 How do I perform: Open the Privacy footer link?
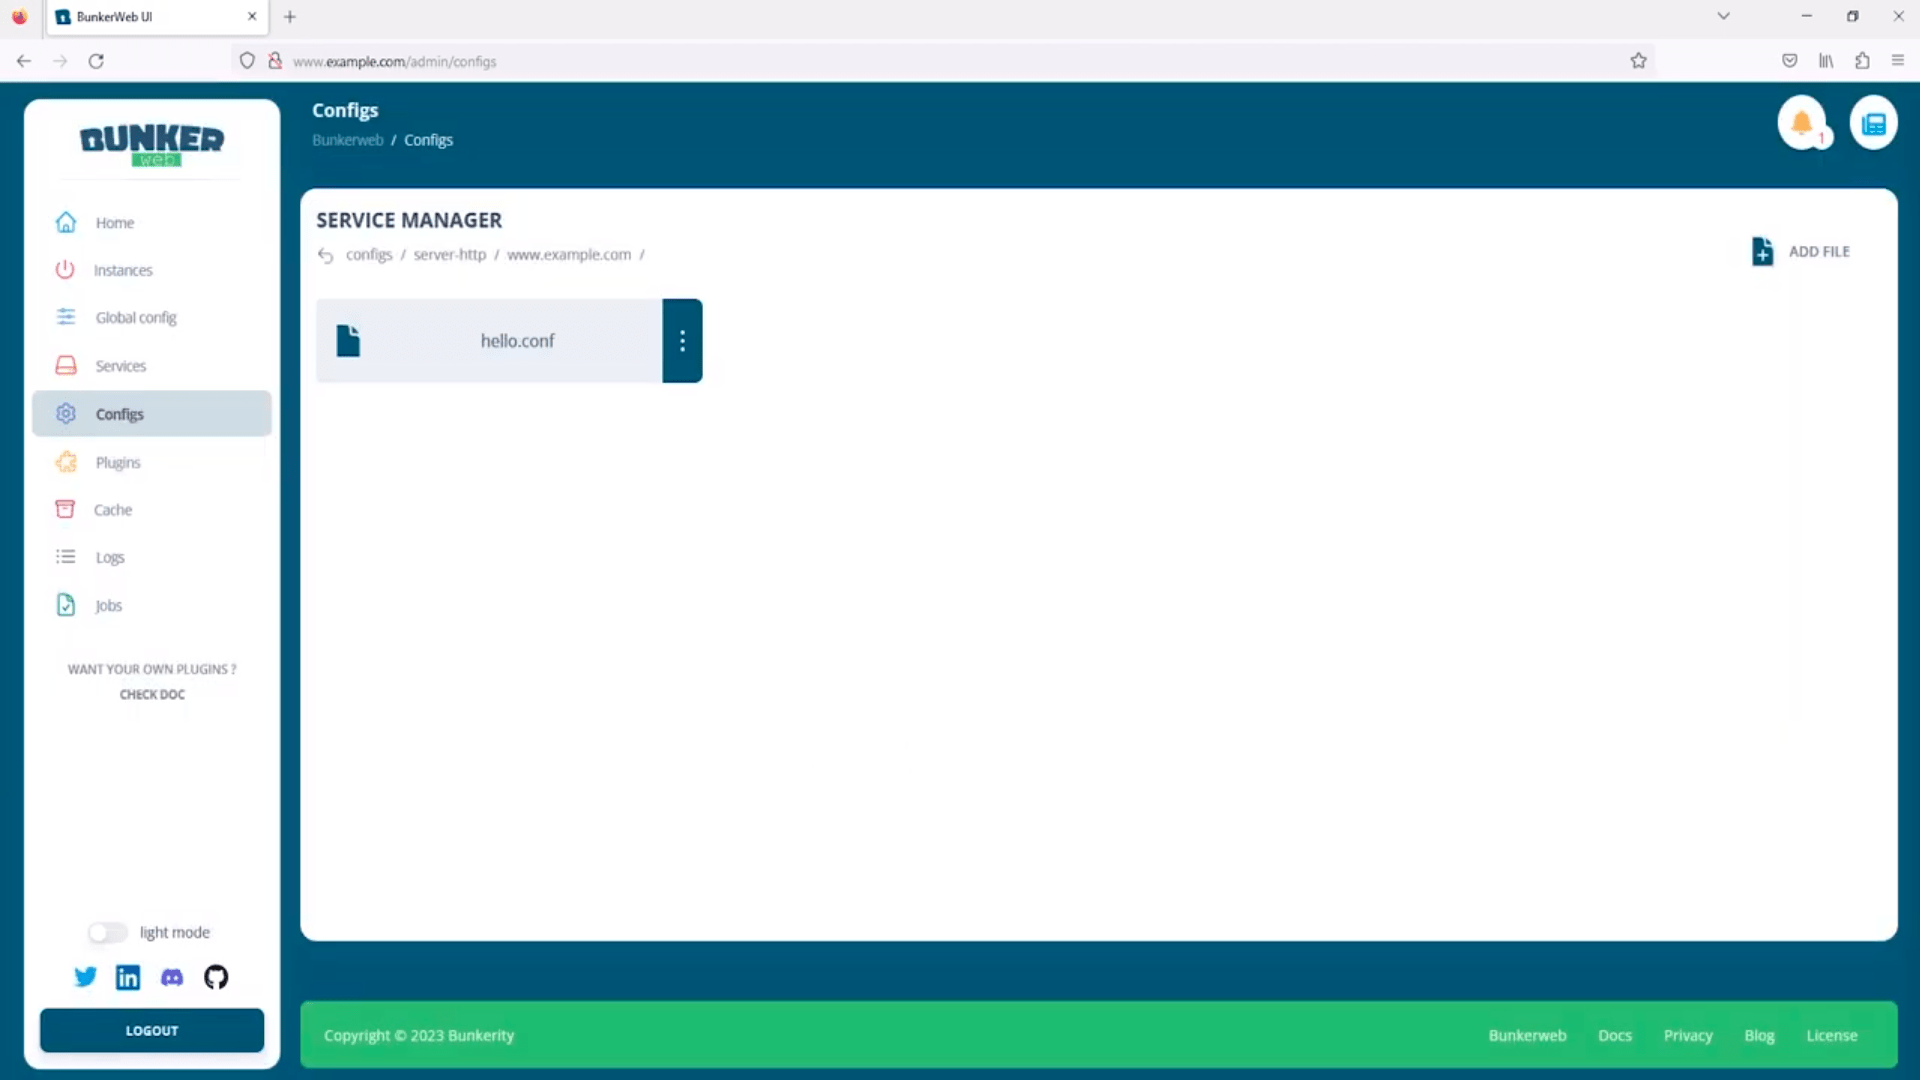tap(1688, 1036)
